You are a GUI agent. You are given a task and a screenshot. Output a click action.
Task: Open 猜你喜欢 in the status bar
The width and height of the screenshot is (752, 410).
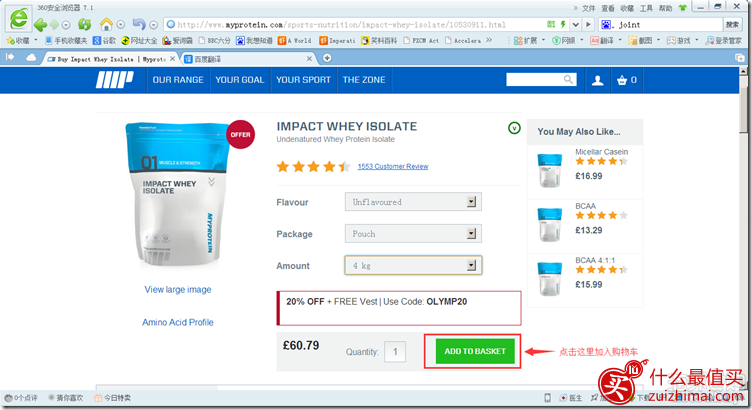pos(66,398)
